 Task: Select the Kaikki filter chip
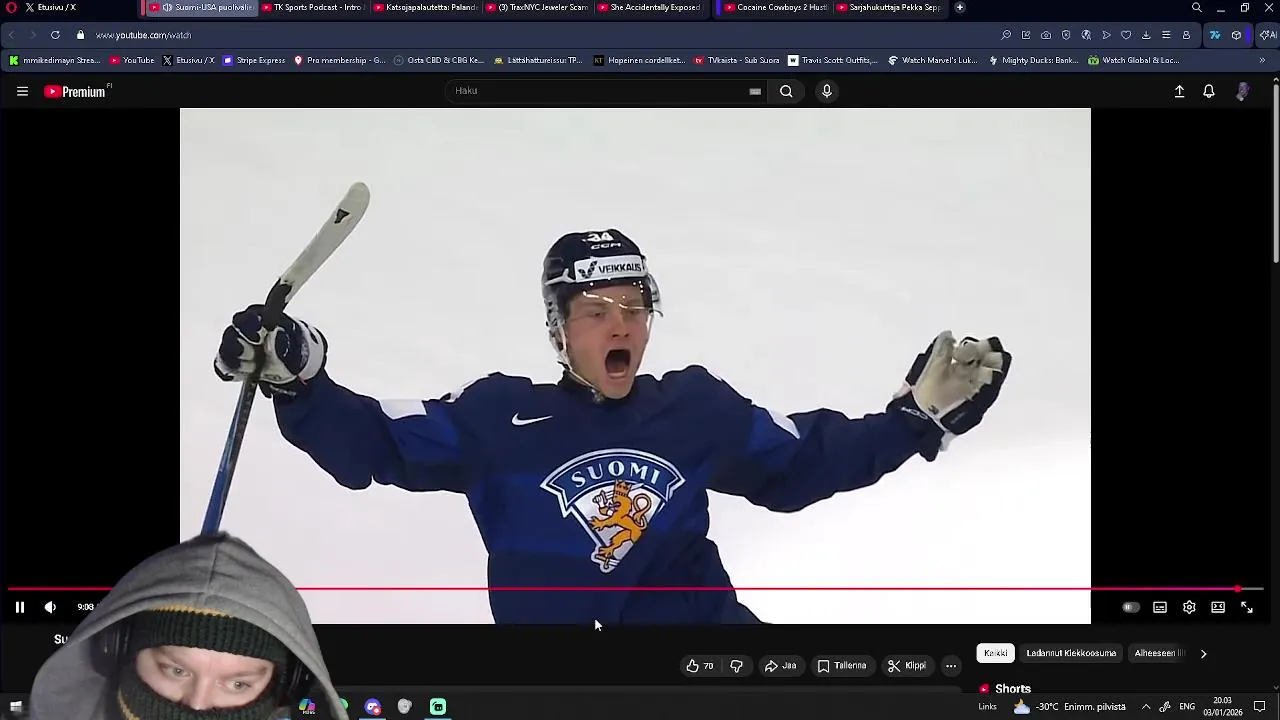pyautogui.click(x=995, y=653)
